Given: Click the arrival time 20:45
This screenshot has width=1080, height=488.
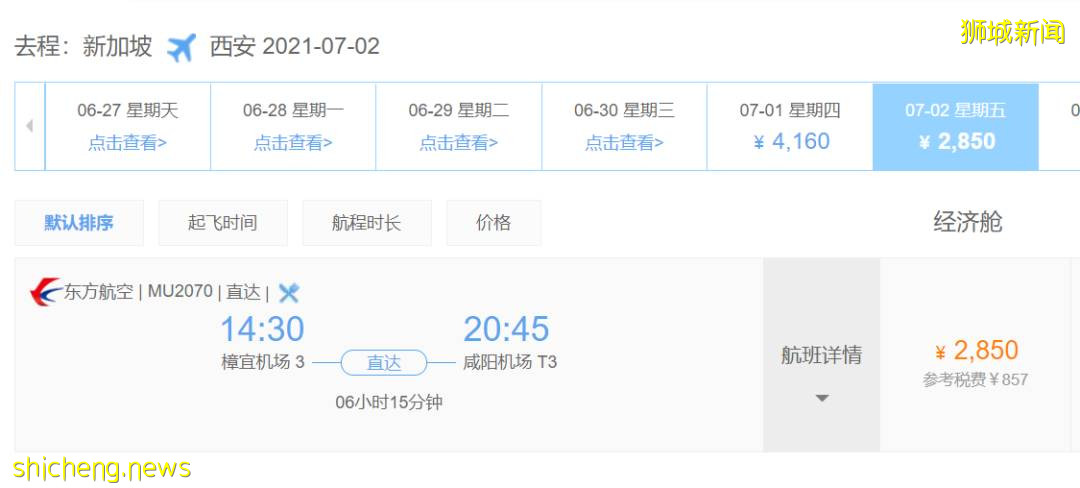Looking at the screenshot, I should click(x=506, y=329).
